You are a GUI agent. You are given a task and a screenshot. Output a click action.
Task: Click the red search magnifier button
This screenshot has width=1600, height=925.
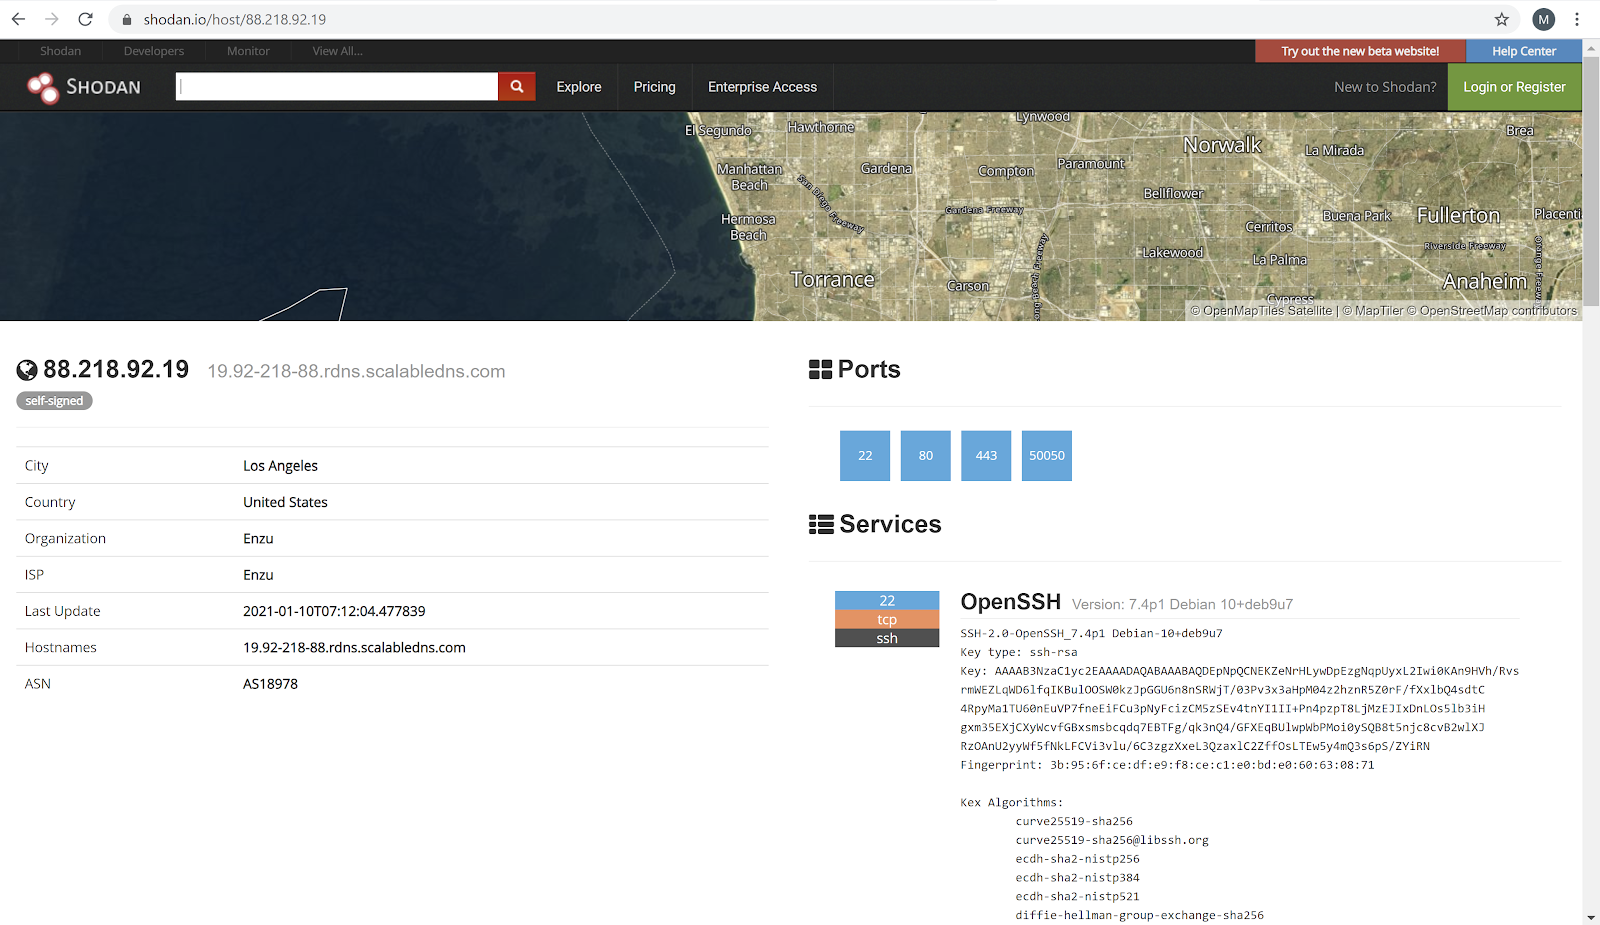[x=517, y=86]
